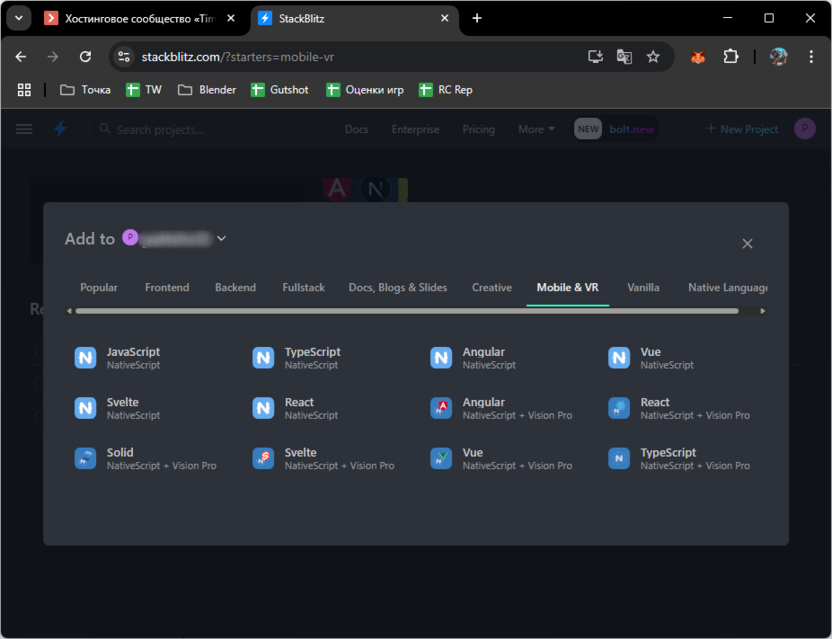
Task: Open the Blender bookmarks folder
Action: [x=207, y=90]
